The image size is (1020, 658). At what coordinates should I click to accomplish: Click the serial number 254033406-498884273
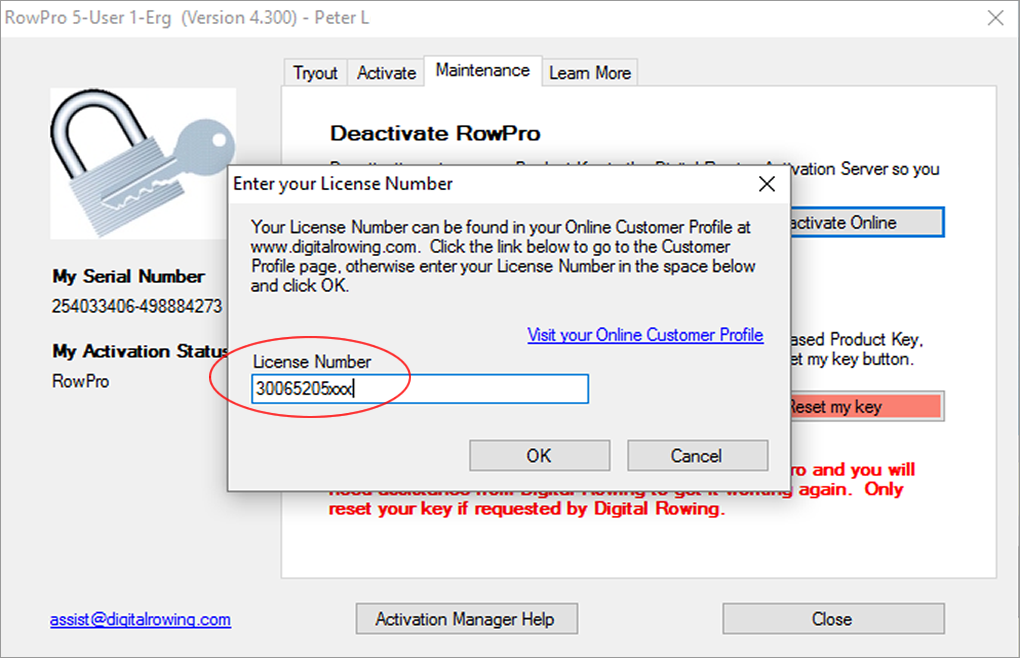tap(137, 306)
